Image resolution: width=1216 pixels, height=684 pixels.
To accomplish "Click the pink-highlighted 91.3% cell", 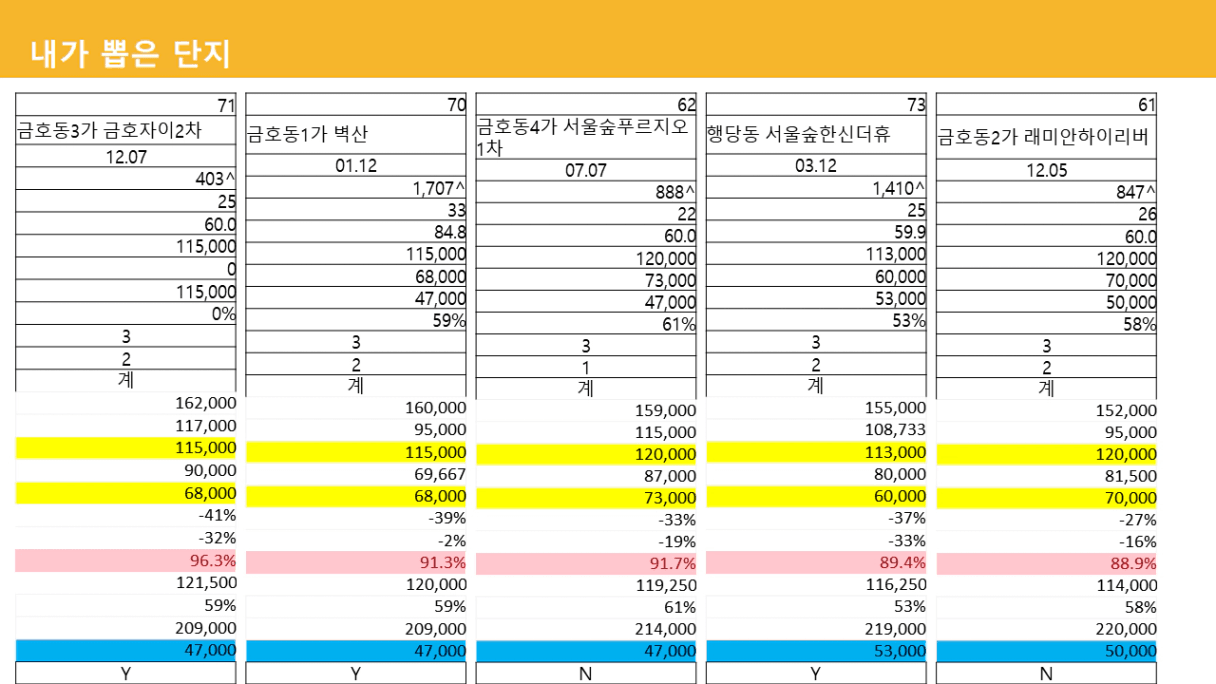I will 356,562.
